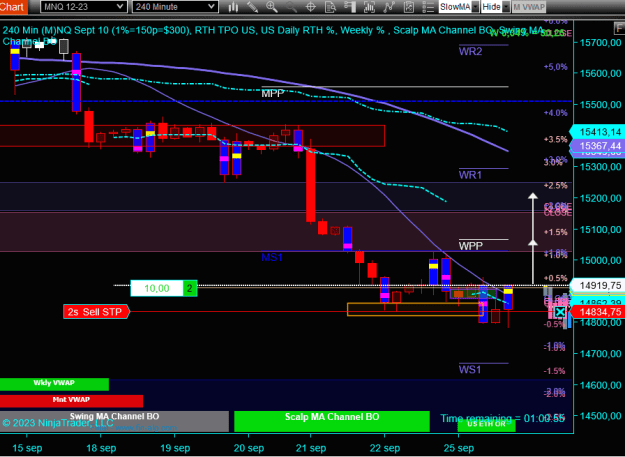625x457 pixels.
Task: Click the MS1 pivot label
Action: [272, 257]
